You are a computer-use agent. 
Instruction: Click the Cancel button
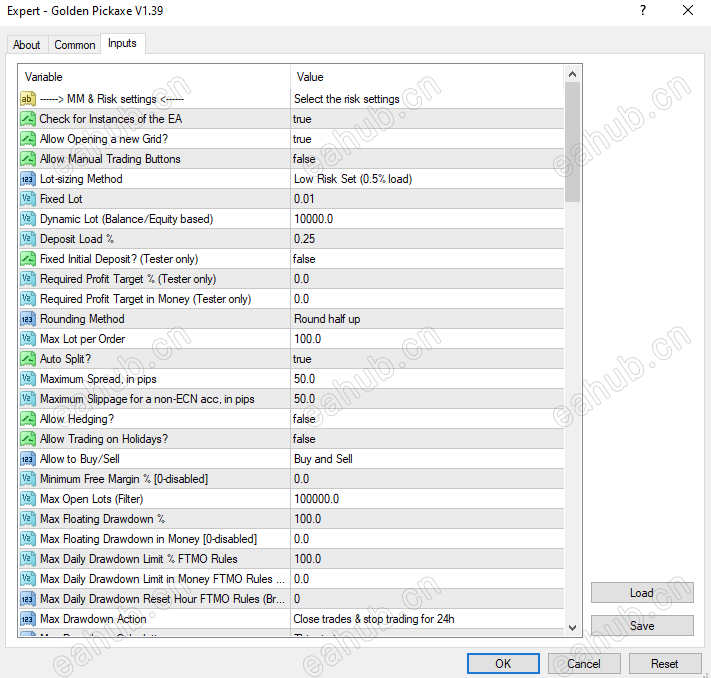(x=584, y=663)
